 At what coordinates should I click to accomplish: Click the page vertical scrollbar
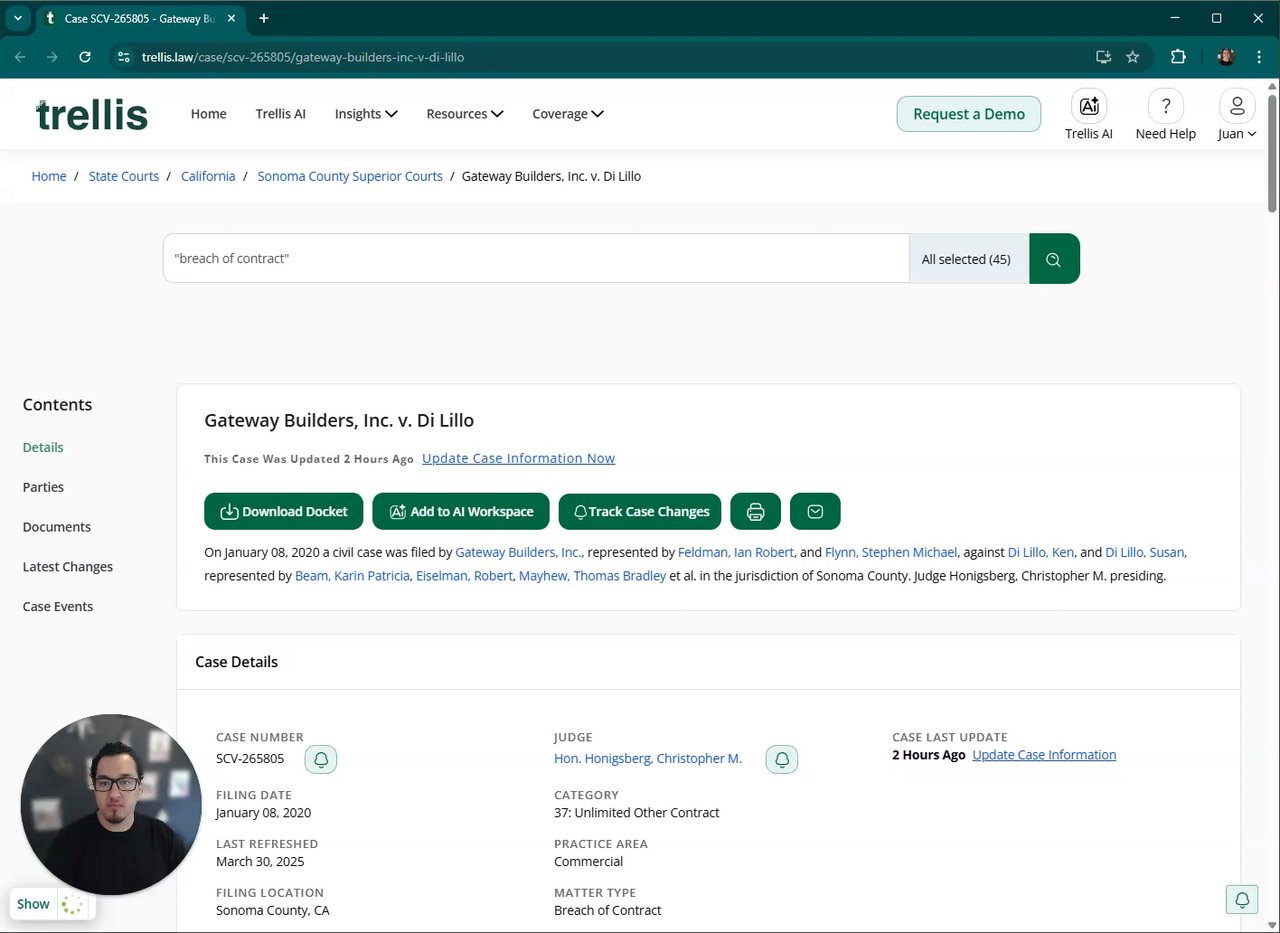pyautogui.click(x=1272, y=153)
